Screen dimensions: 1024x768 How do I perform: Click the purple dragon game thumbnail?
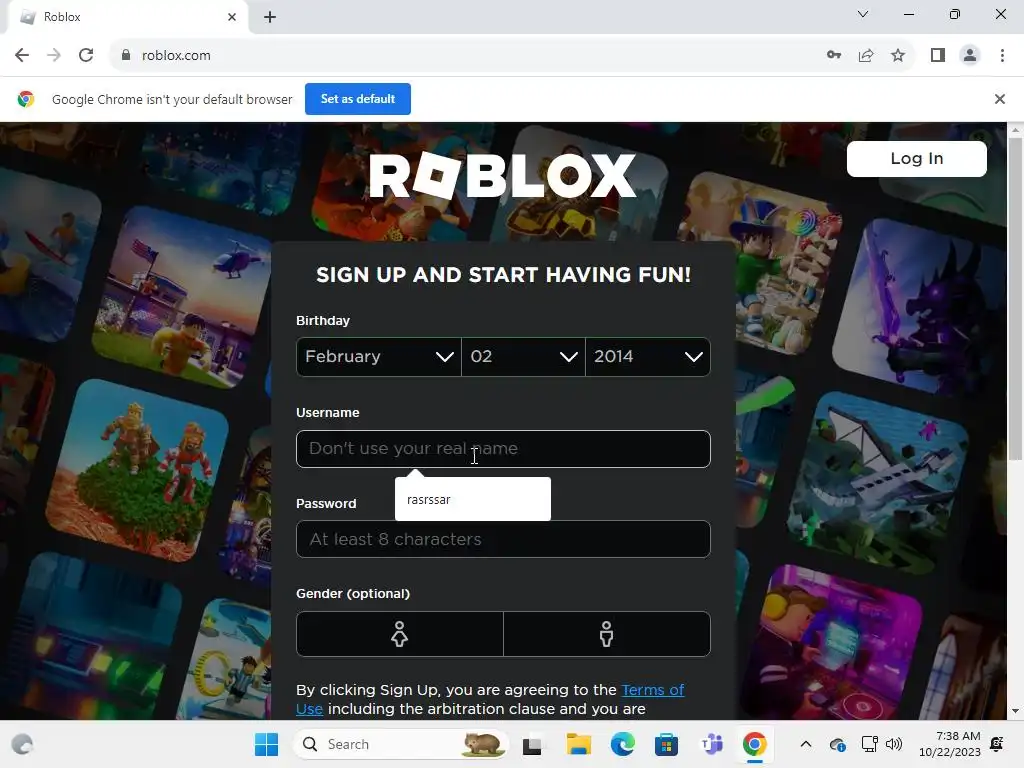click(922, 306)
